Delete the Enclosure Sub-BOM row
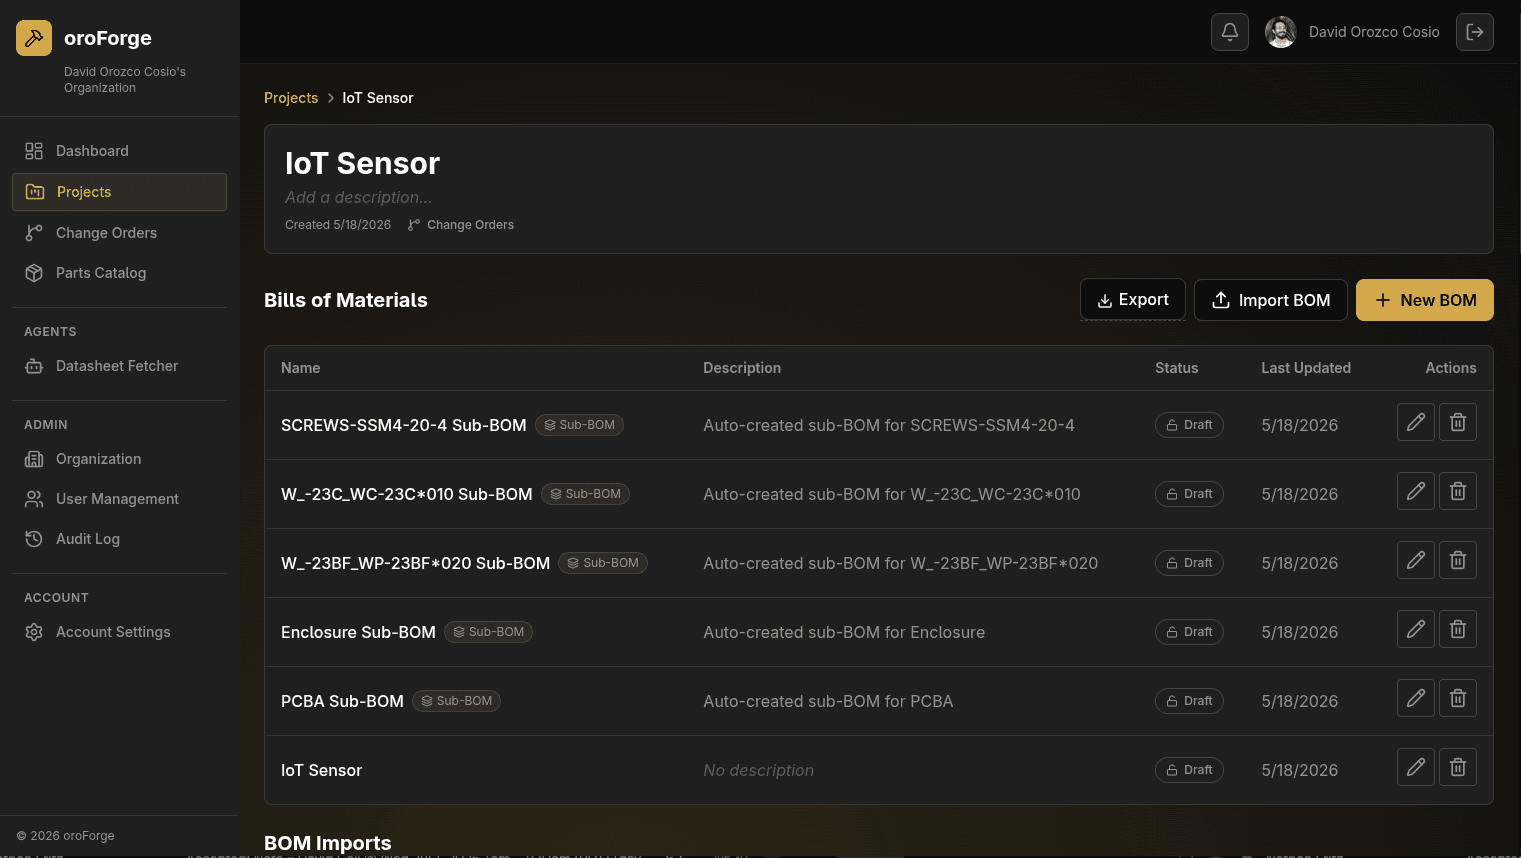Image resolution: width=1521 pixels, height=858 pixels. click(1458, 629)
